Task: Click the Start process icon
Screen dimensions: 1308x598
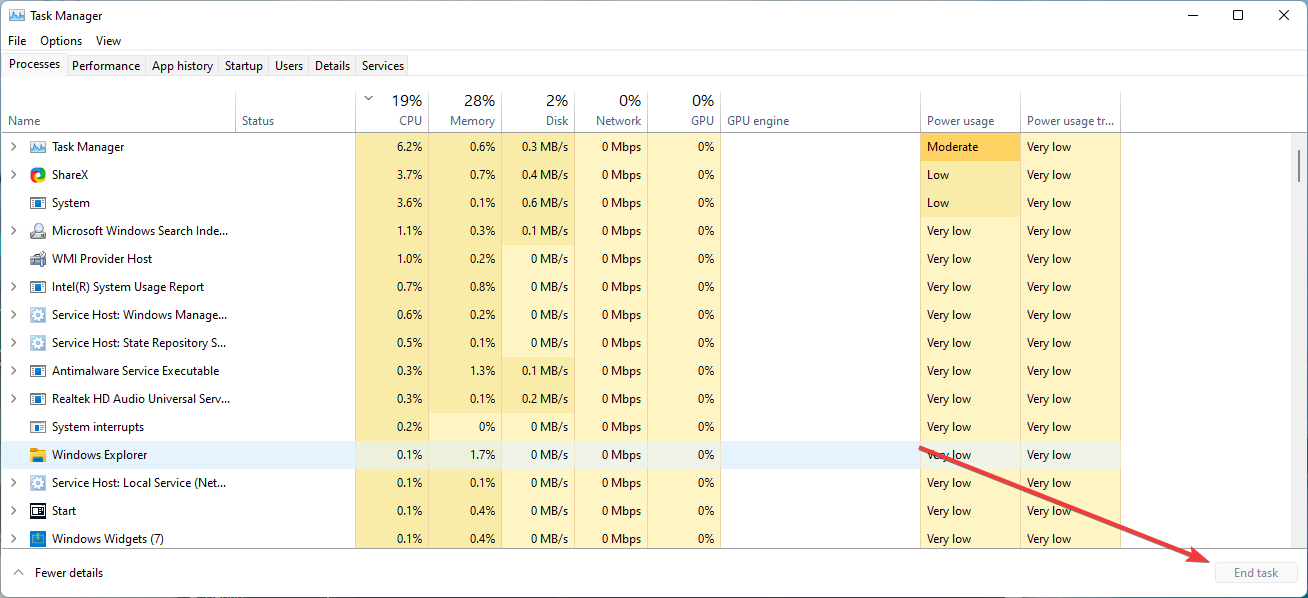Action: pyautogui.click(x=38, y=511)
